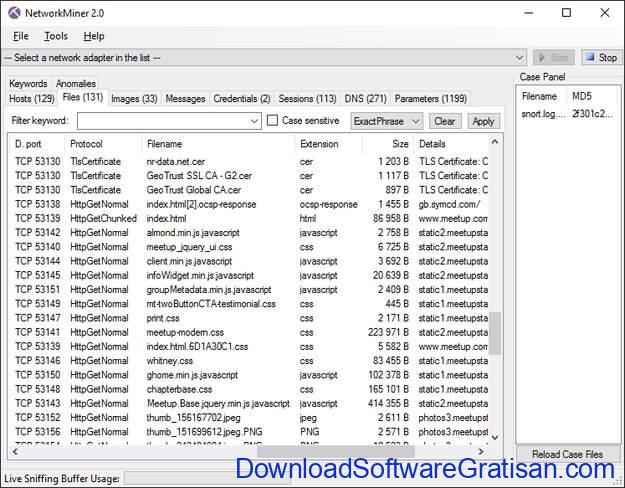Open the ExactPhrase match mode dropdown
625x488 pixels.
pyautogui.click(x=386, y=121)
